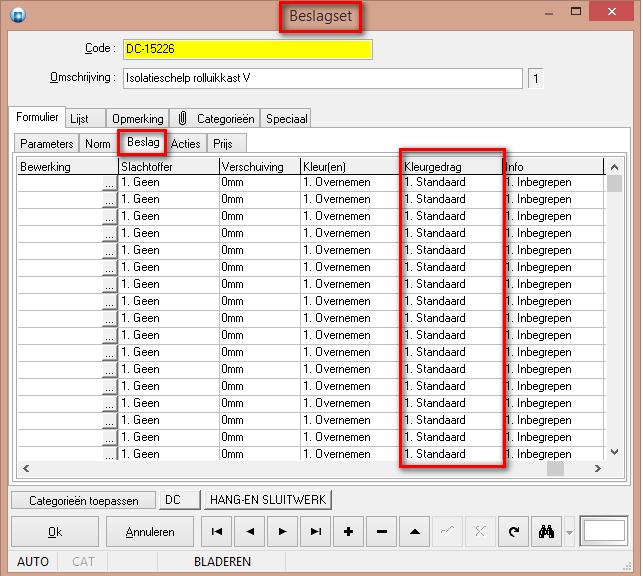
Task: Click BLADEREN in the status bar
Action: pos(222,562)
